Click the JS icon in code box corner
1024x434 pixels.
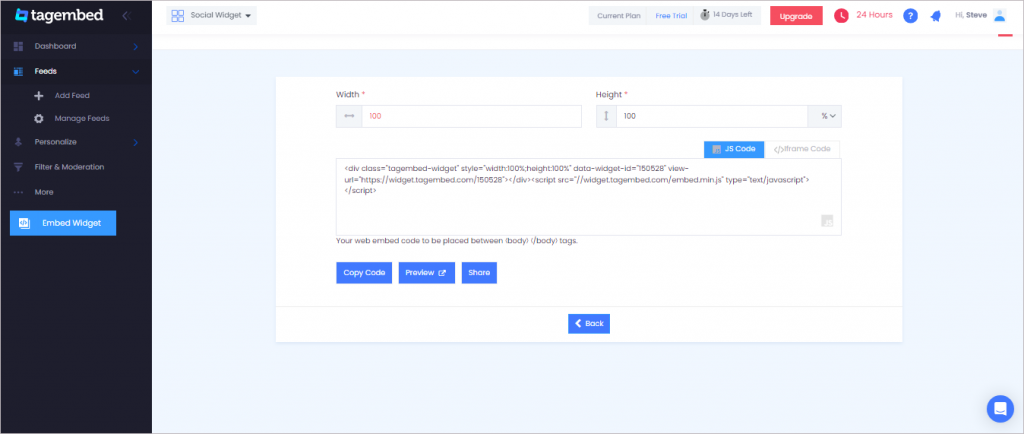(x=827, y=221)
